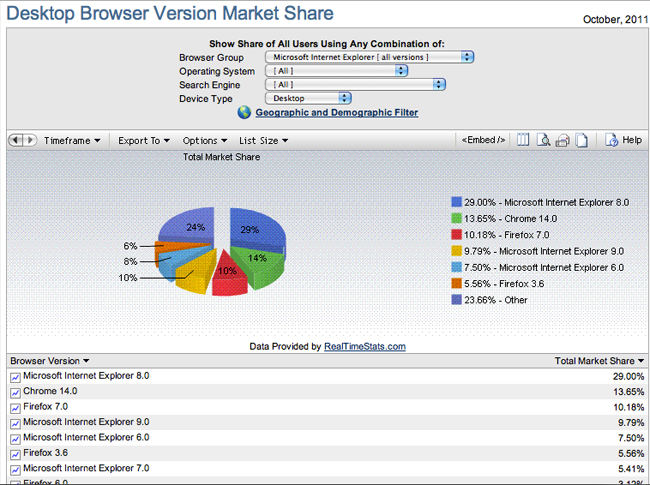Click the Firefox 7.0 row label

tap(46, 406)
